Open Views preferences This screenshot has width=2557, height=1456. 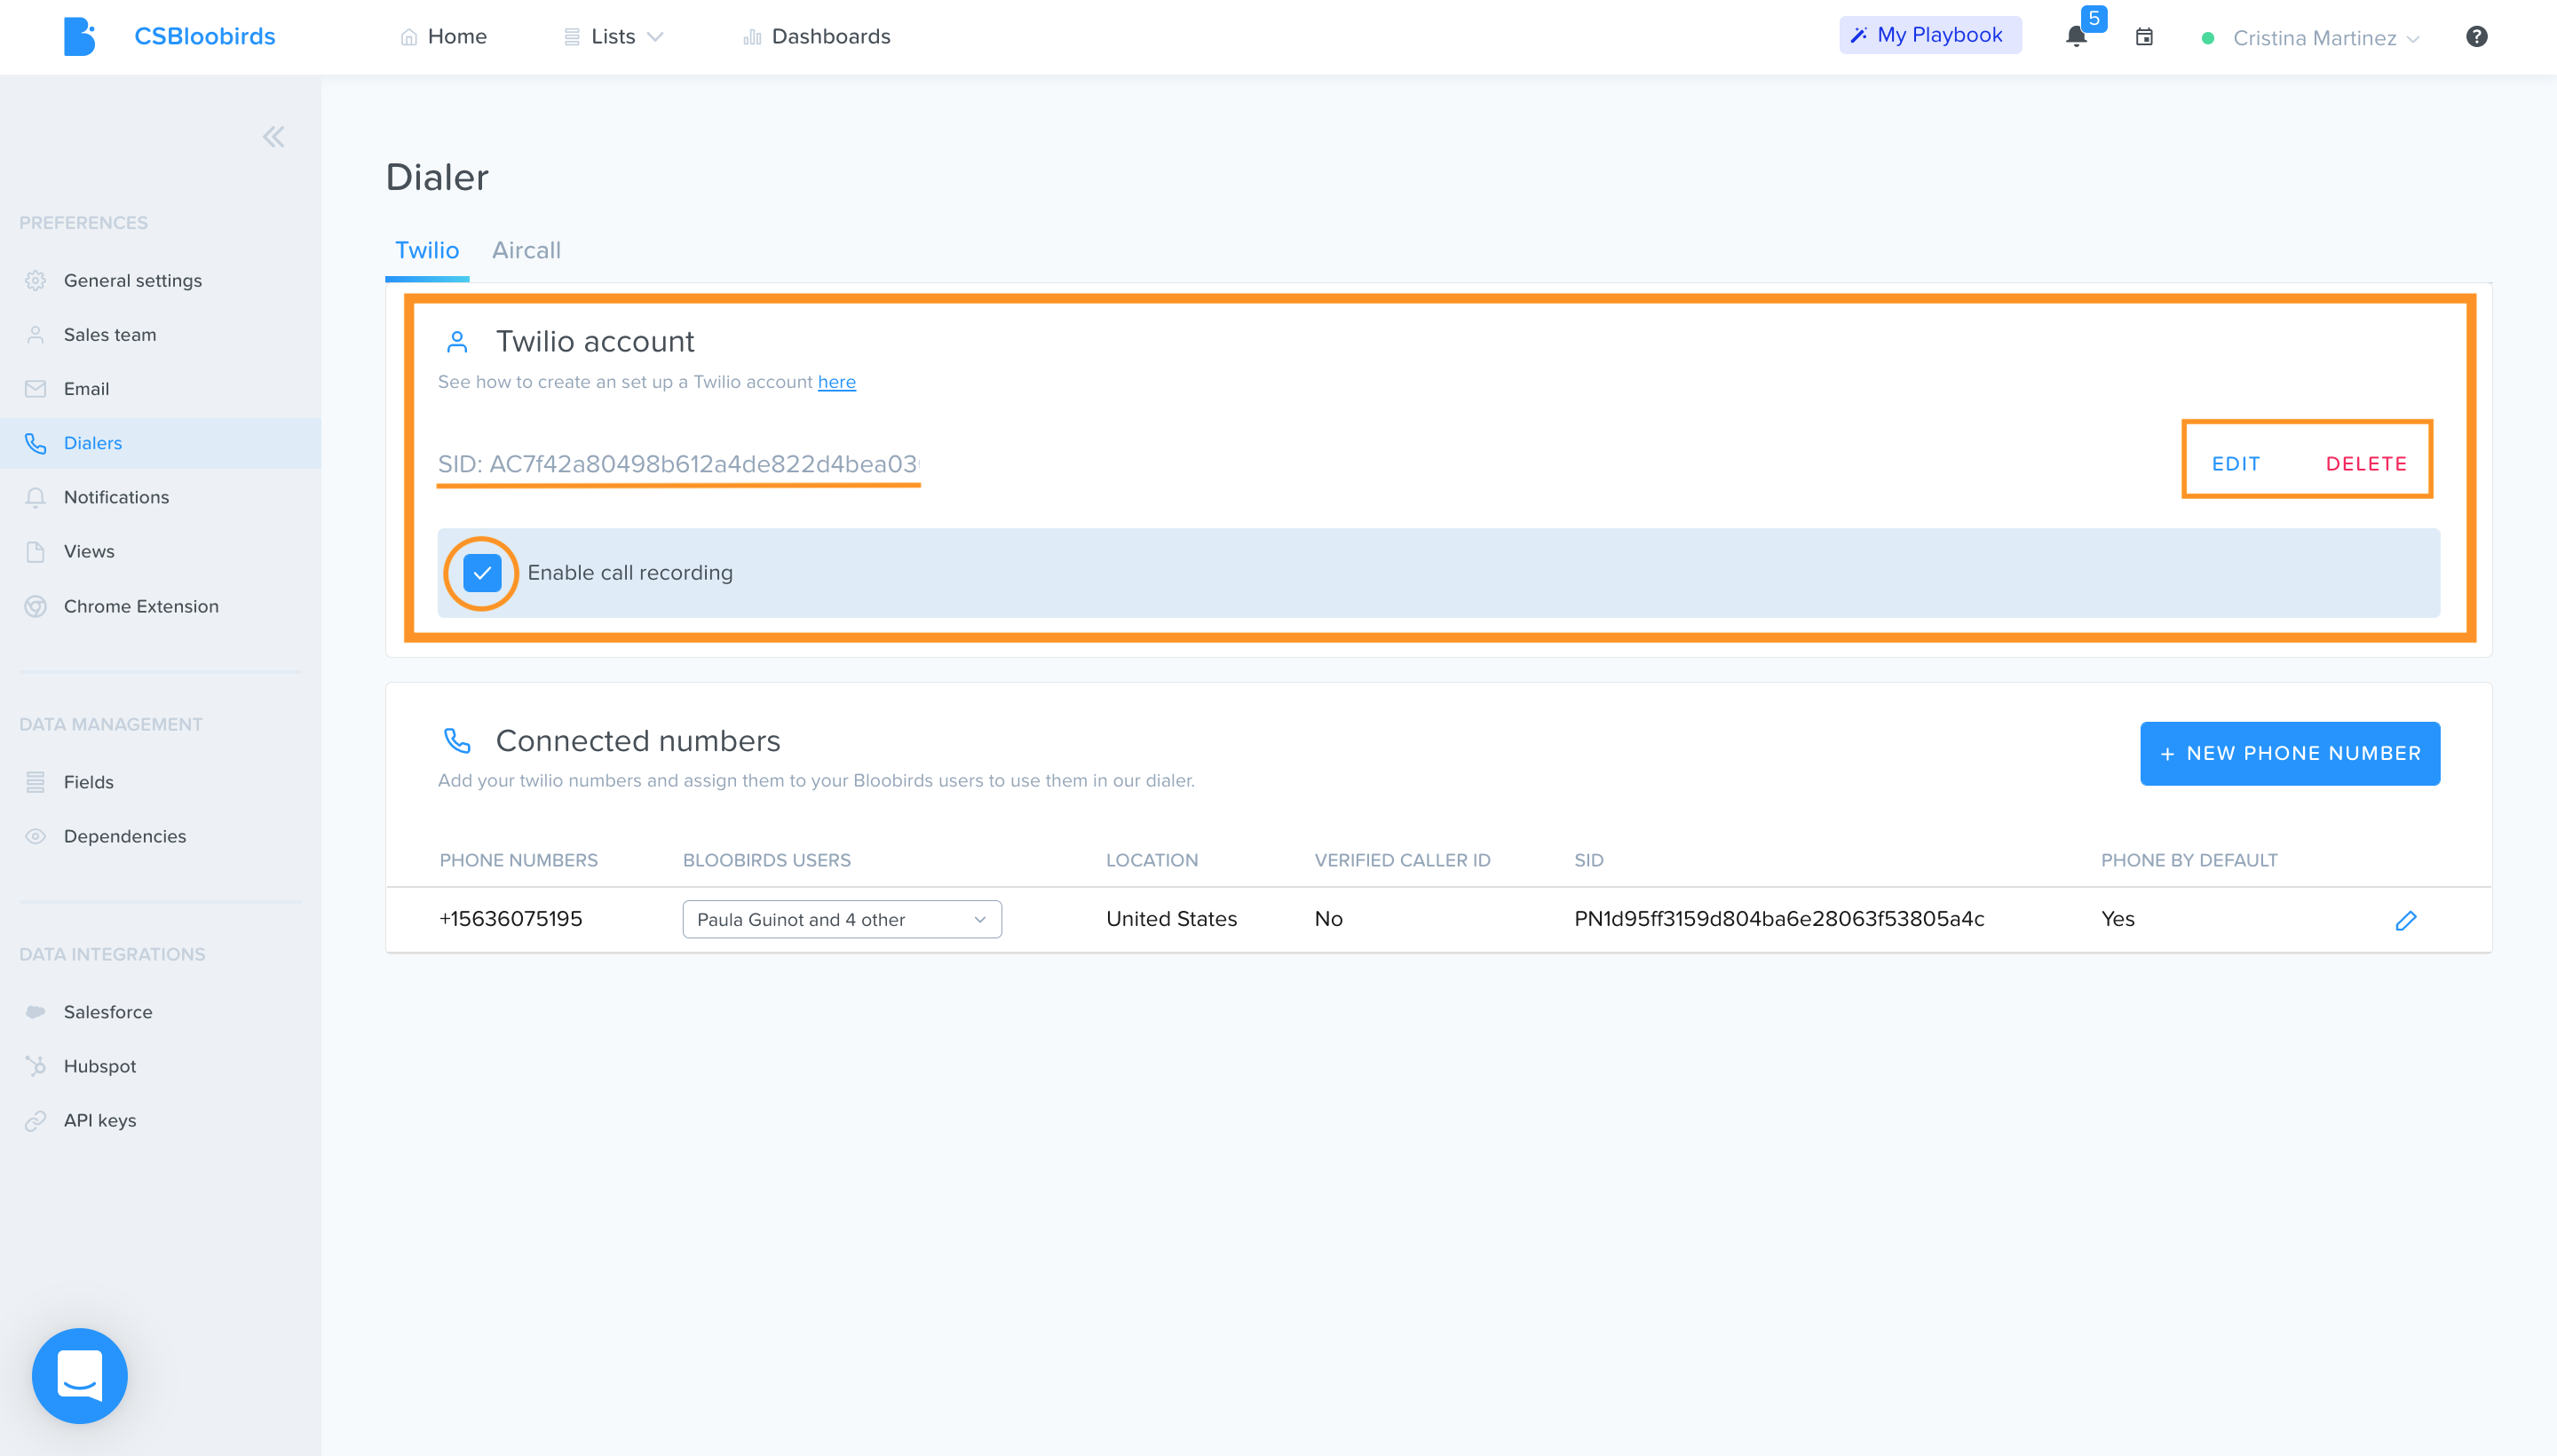[89, 552]
